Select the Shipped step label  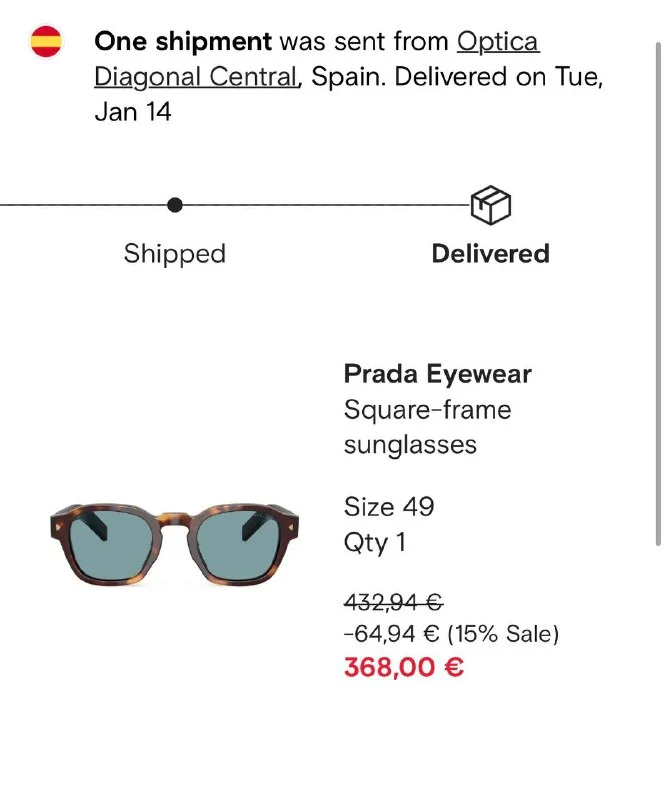tap(175, 254)
